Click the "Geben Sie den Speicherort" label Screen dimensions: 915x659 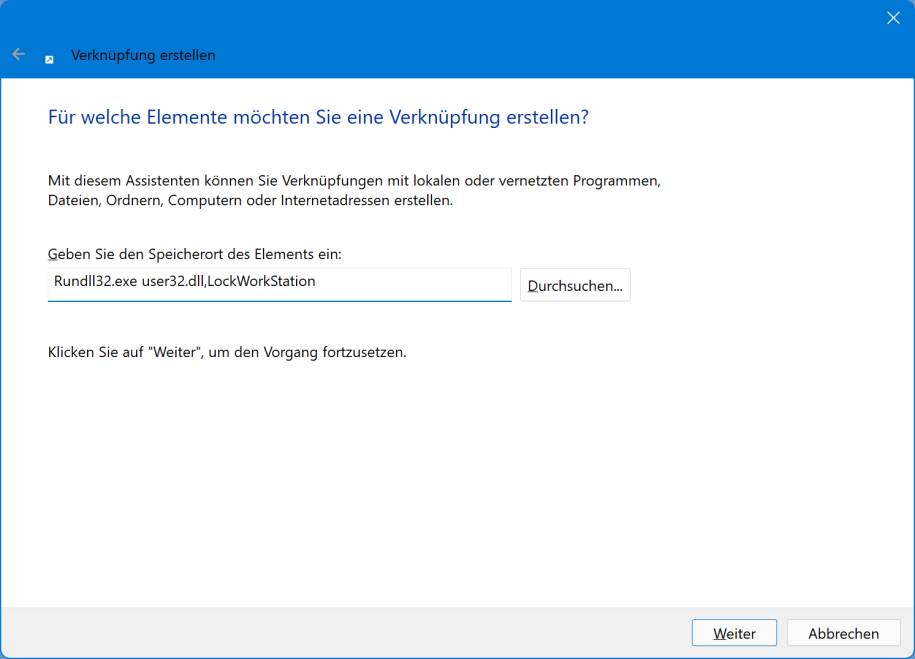[194, 255]
